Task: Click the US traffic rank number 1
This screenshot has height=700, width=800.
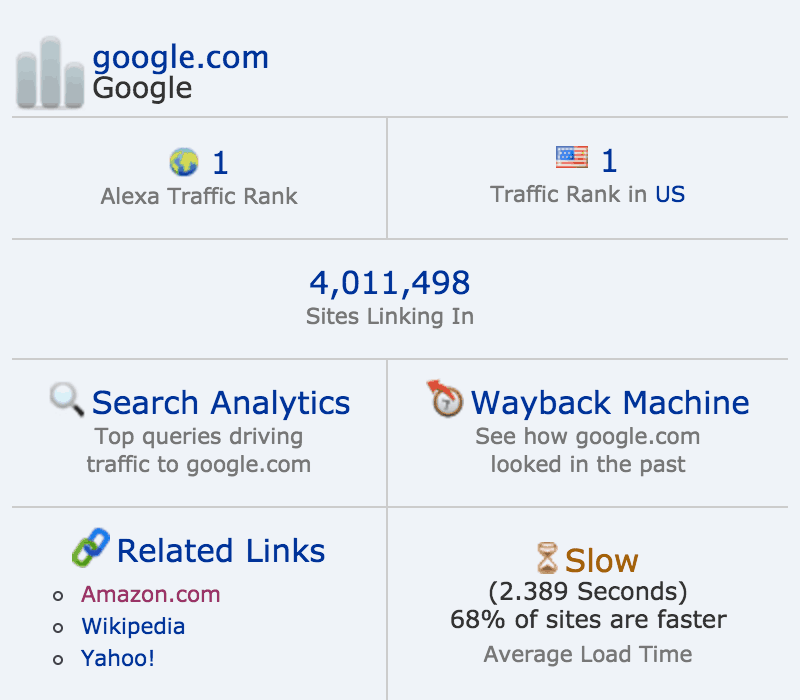Action: point(609,161)
